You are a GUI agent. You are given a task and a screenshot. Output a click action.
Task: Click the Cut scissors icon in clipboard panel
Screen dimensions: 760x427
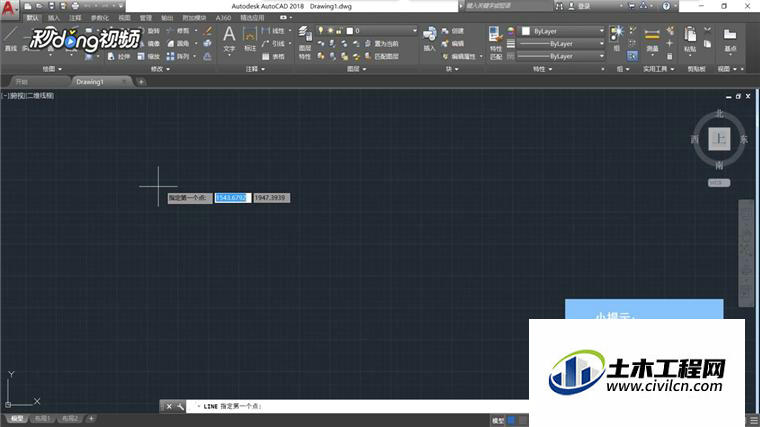click(x=708, y=30)
